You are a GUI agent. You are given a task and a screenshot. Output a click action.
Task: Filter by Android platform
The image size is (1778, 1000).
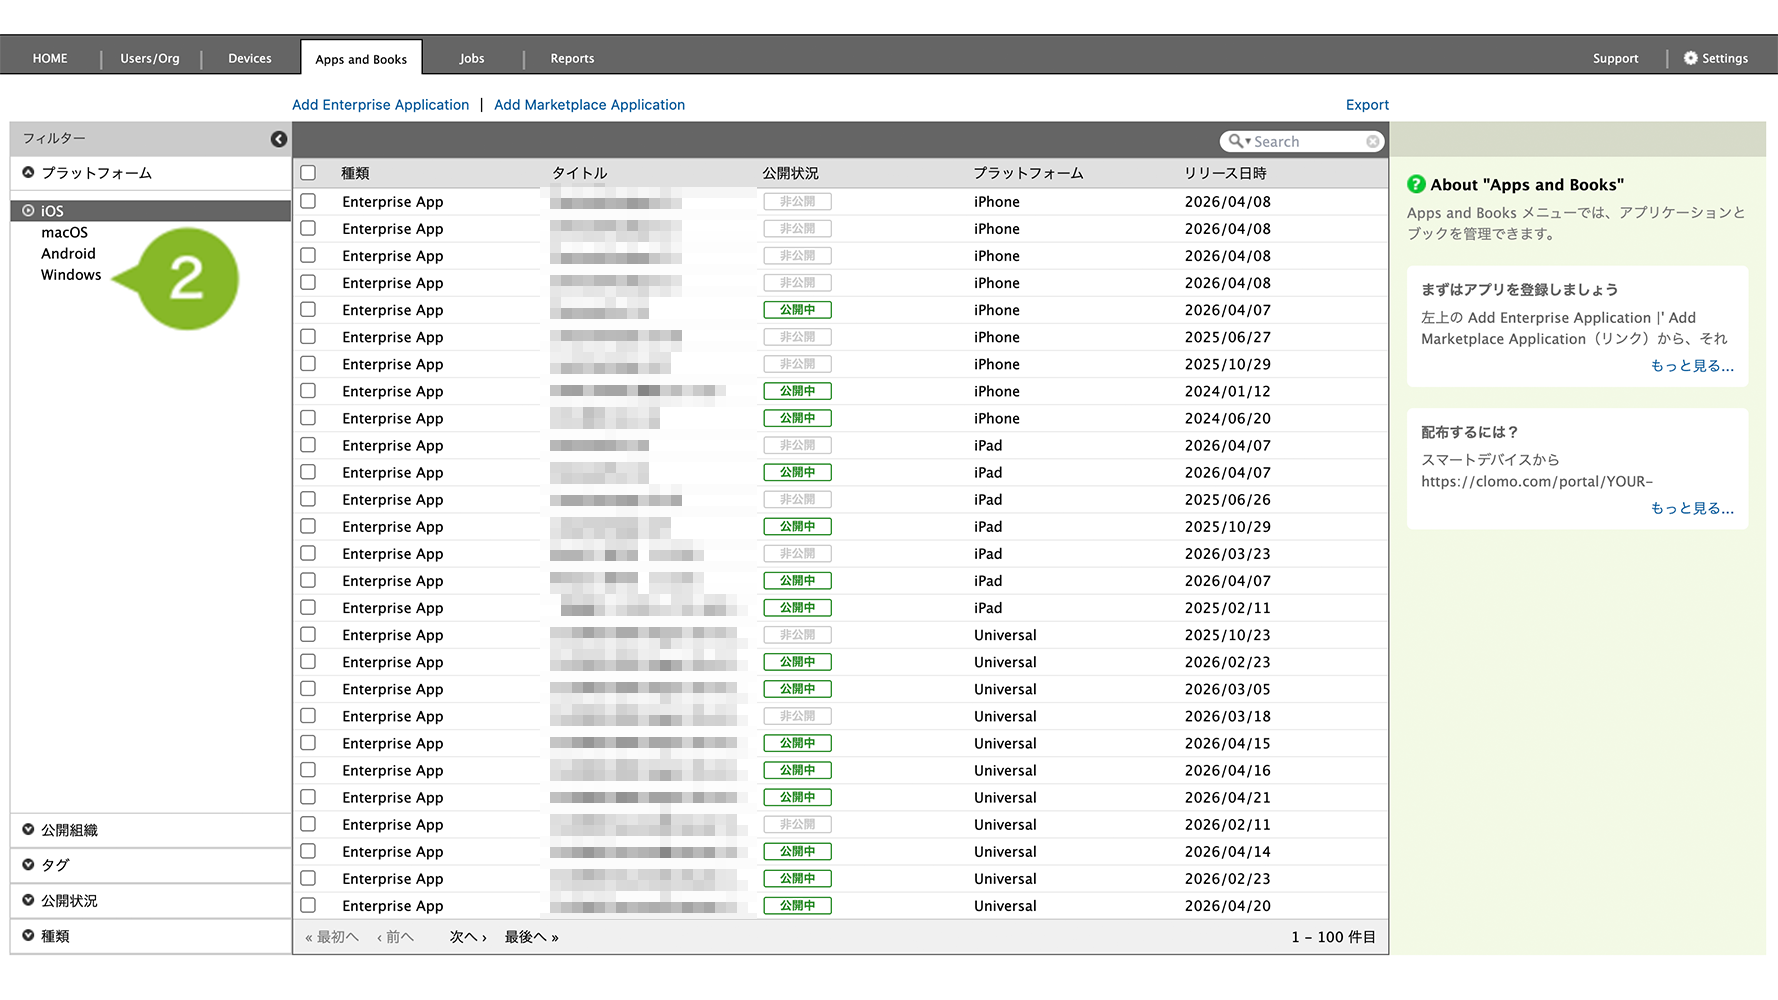click(68, 253)
